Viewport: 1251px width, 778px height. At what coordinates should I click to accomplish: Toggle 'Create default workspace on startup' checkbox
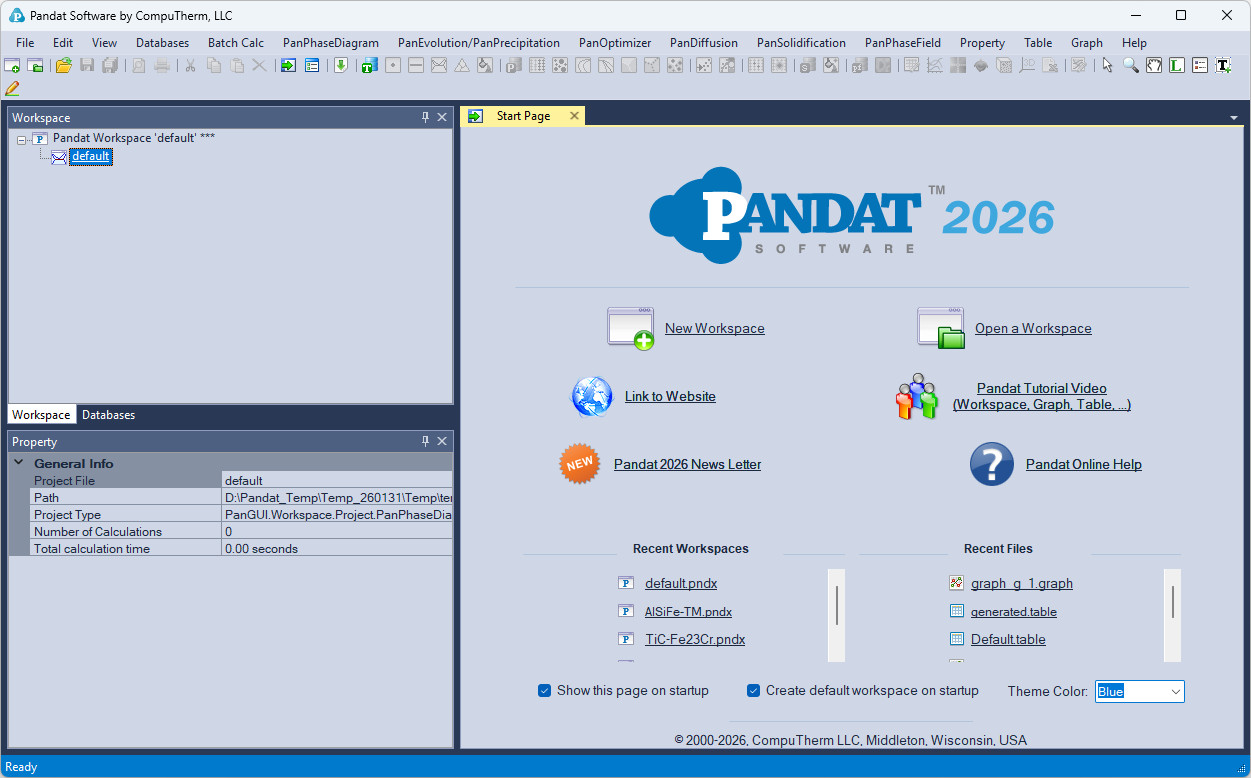754,691
